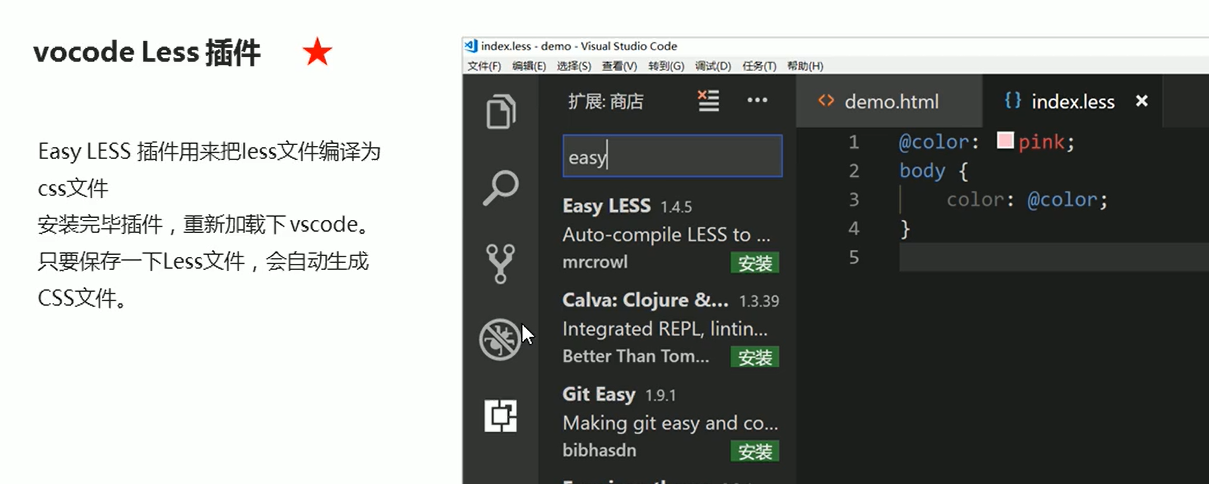Open the 任务(T) menu
Screen dimensions: 1209x484
(x=759, y=66)
